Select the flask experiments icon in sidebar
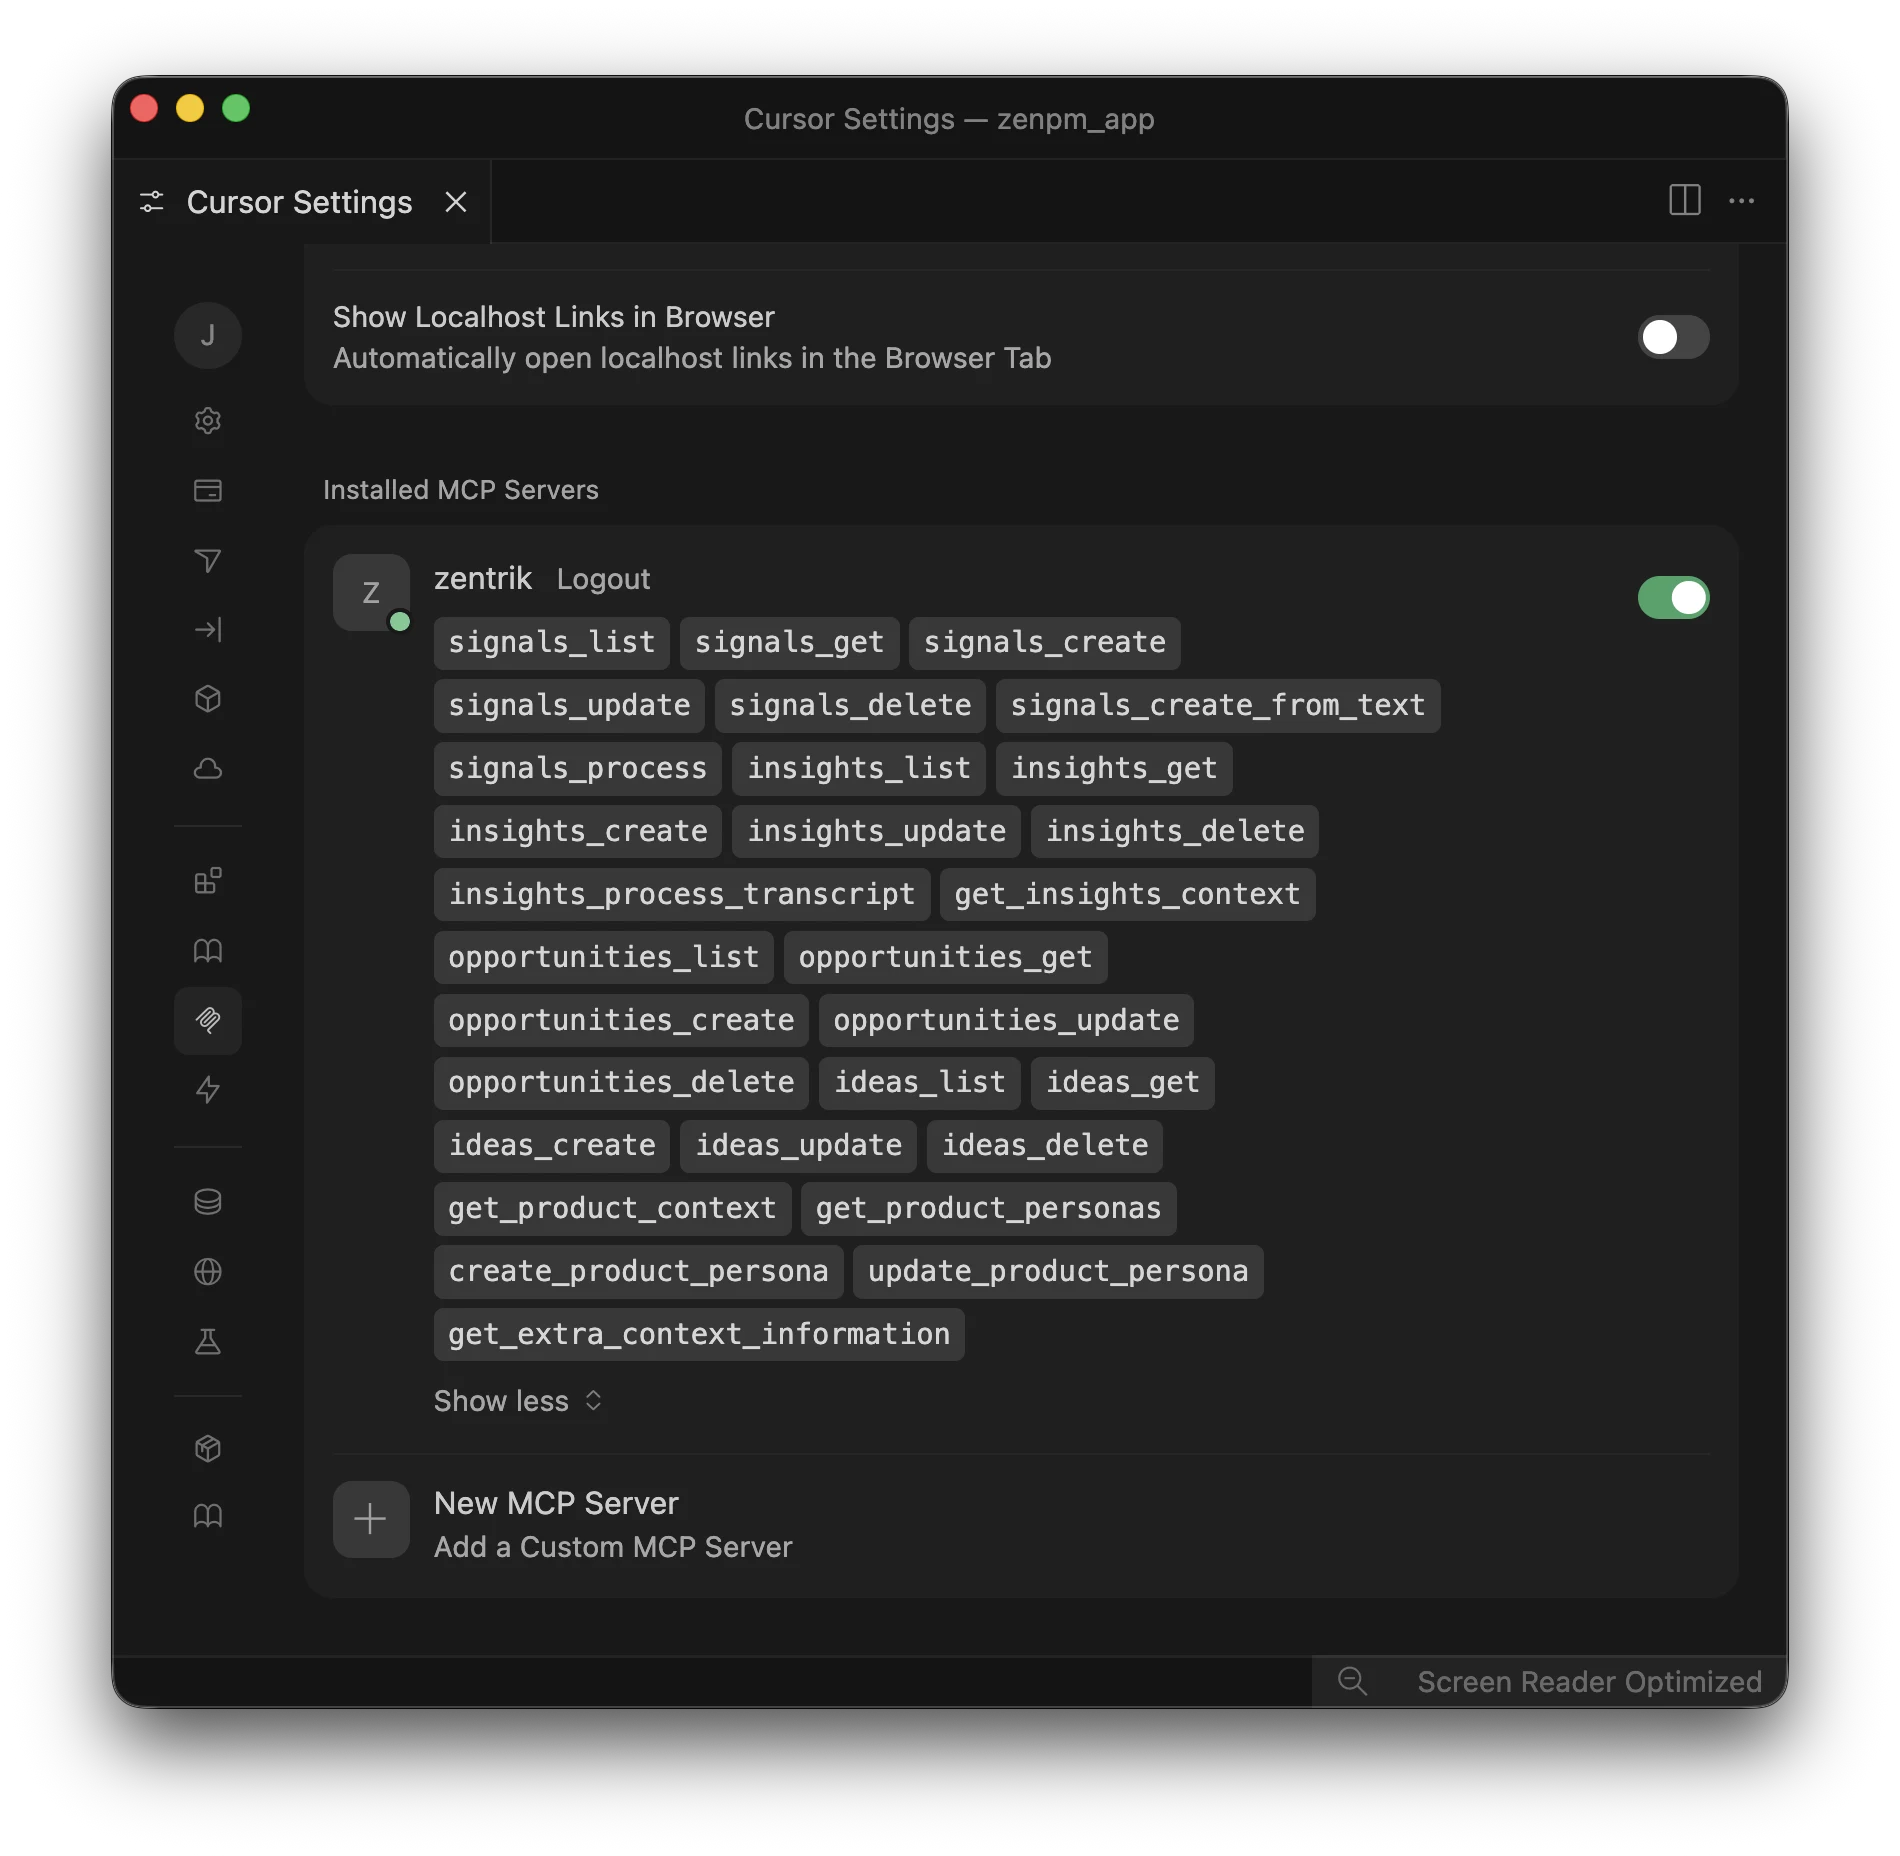 208,1342
